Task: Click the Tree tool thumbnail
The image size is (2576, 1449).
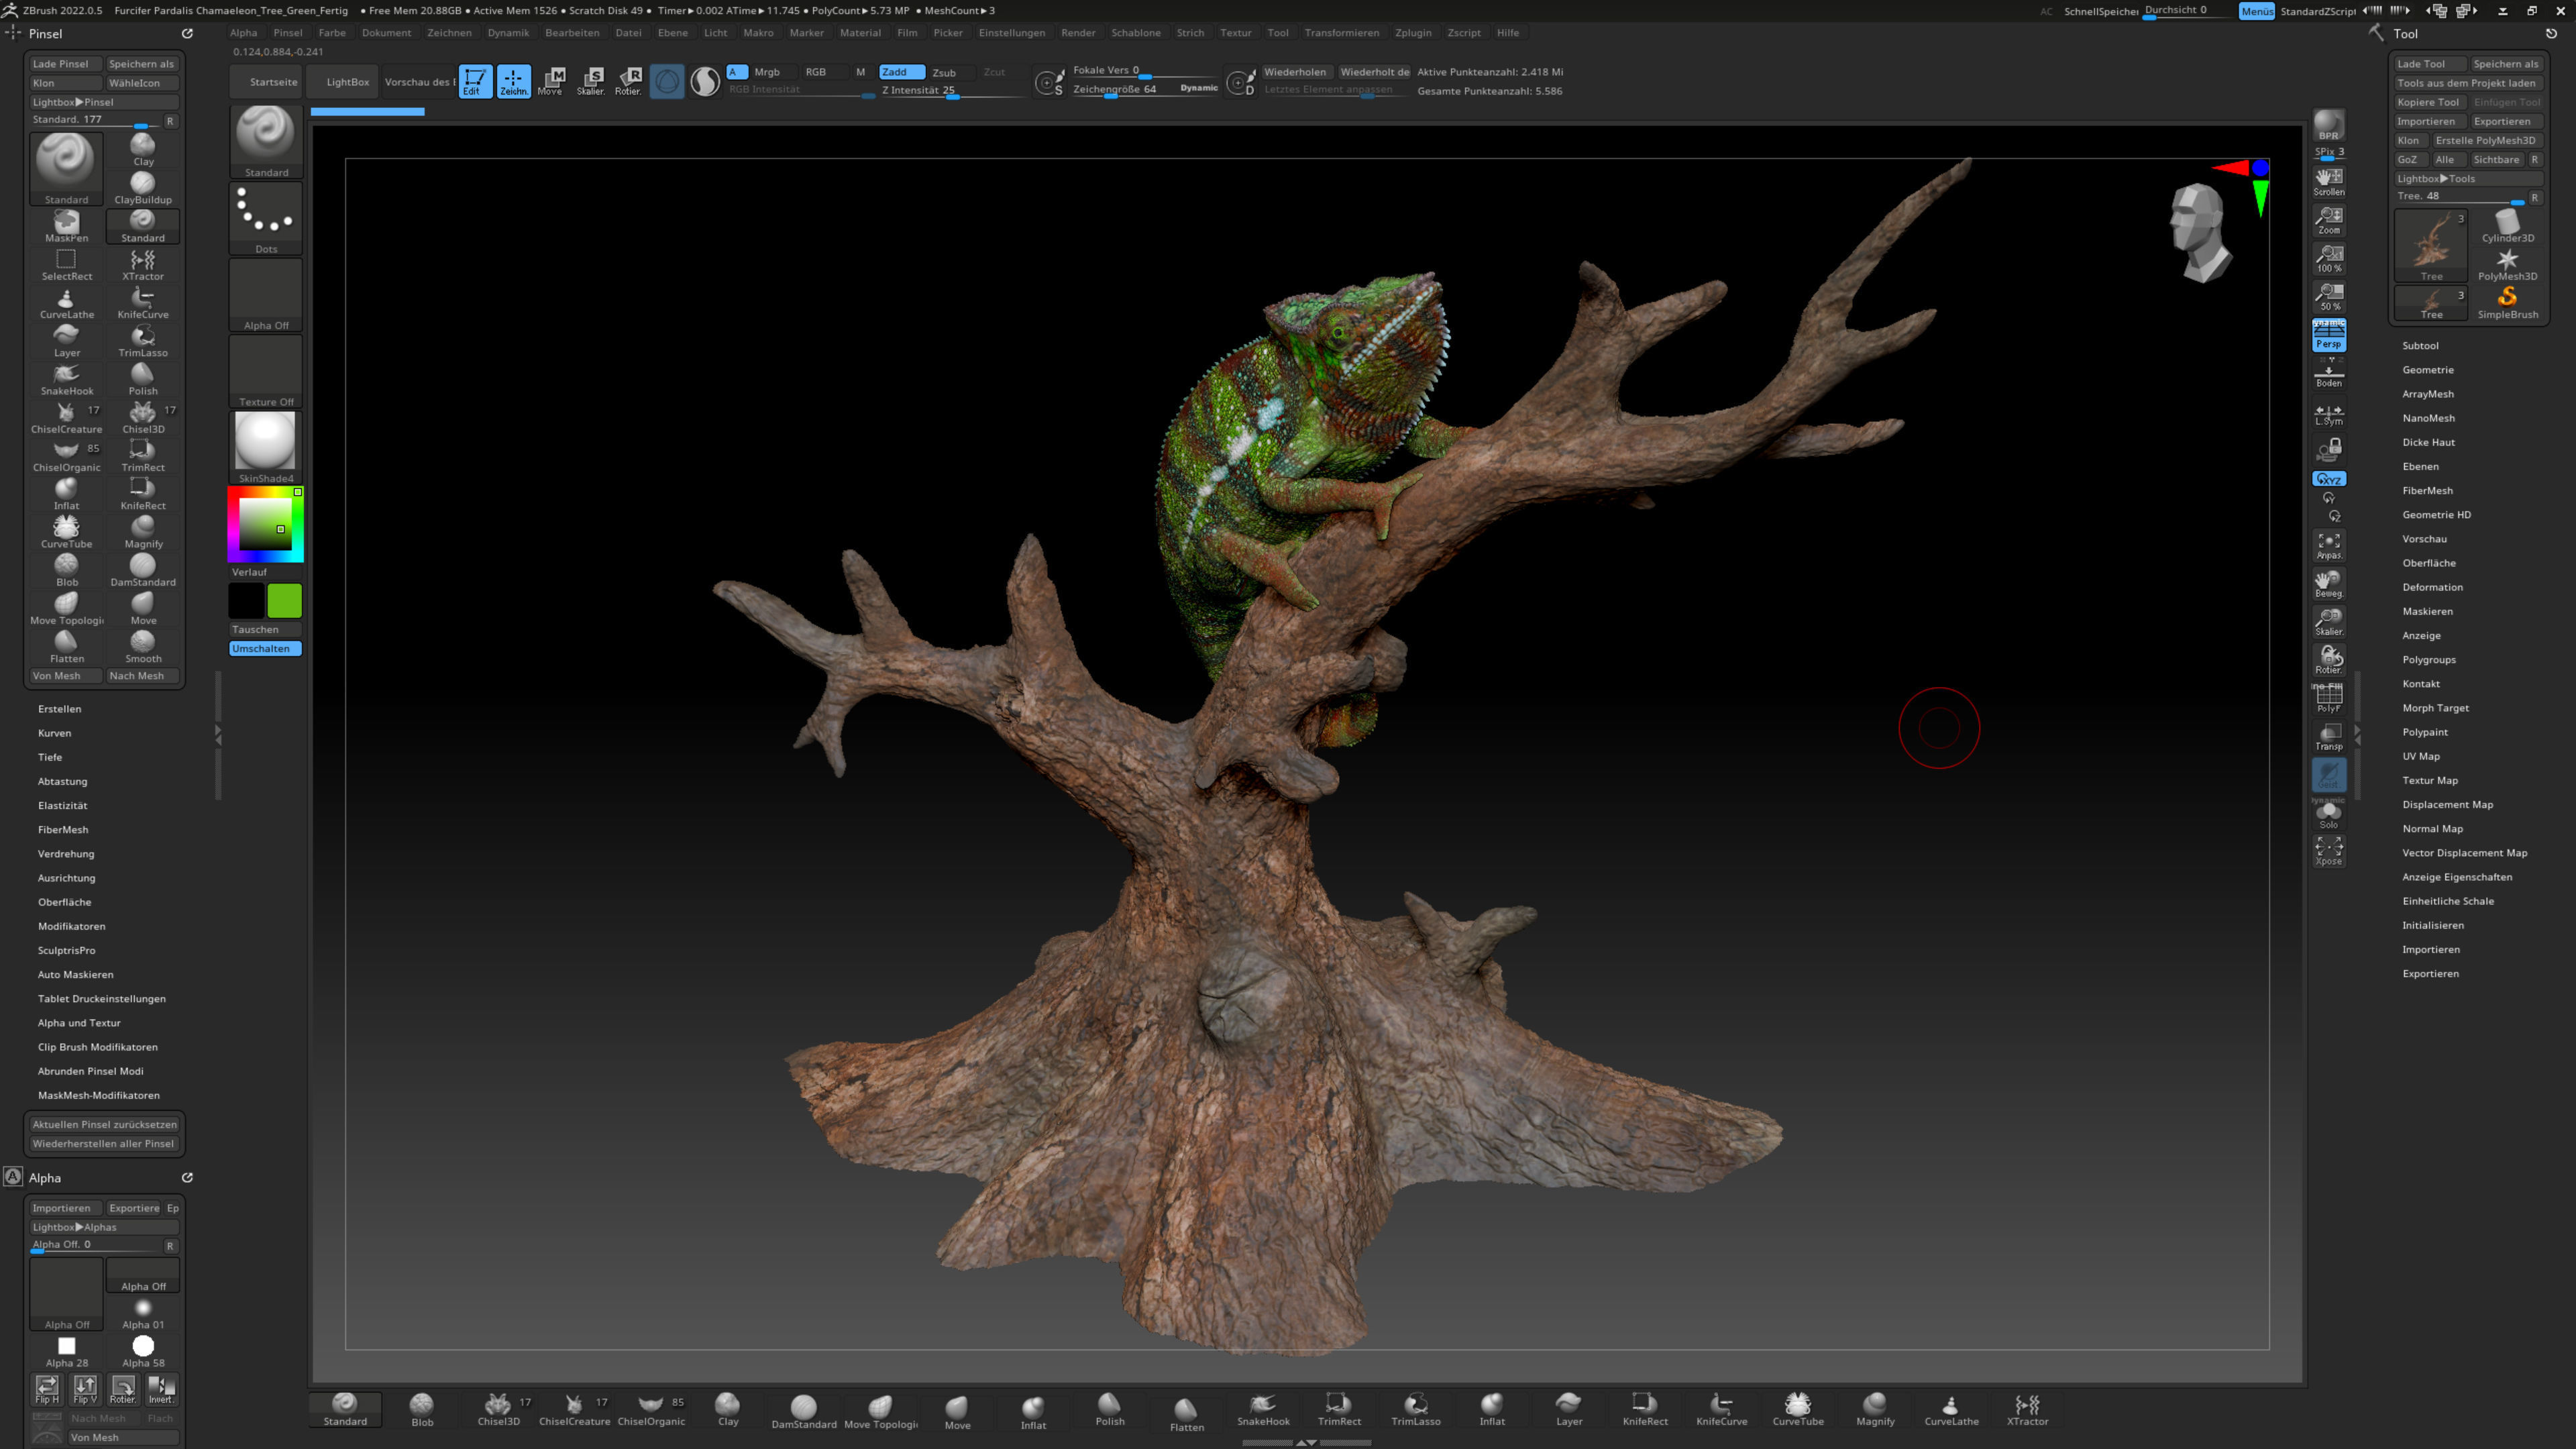Action: click(2431, 245)
